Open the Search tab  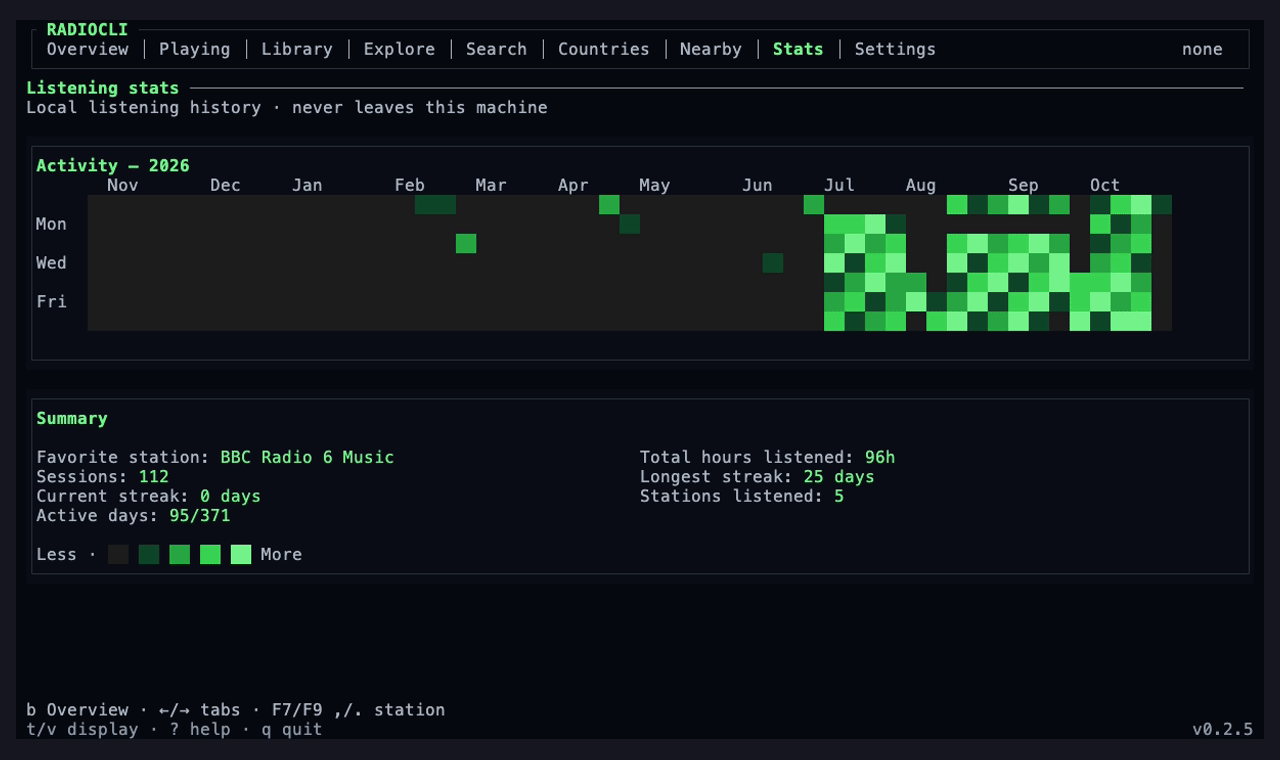coord(496,49)
